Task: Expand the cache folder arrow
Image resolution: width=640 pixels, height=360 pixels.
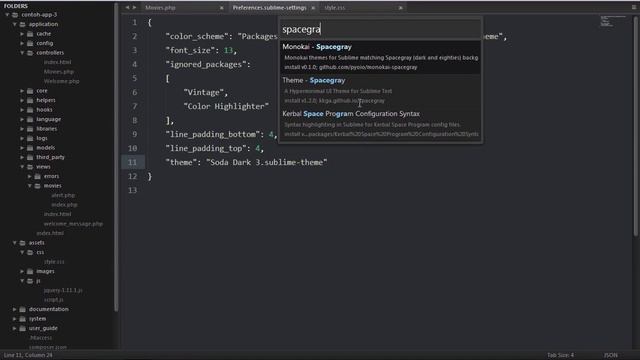Action: point(22,34)
